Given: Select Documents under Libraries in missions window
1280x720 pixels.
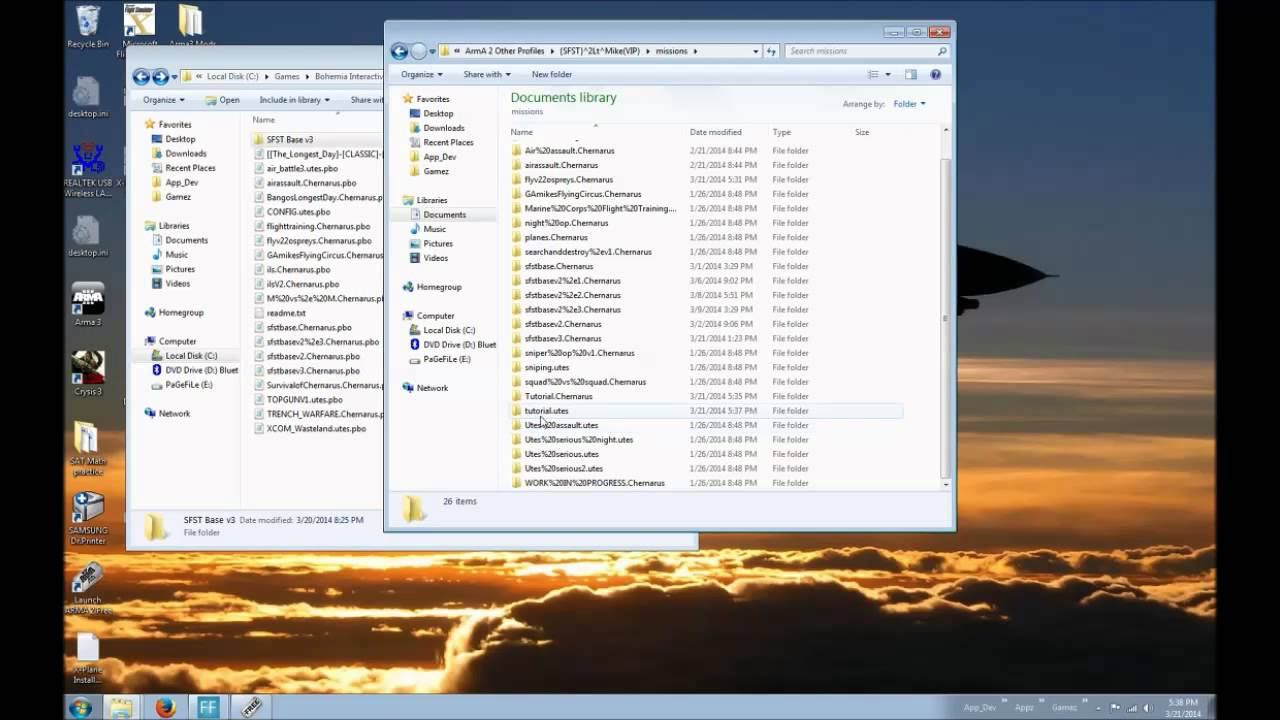Looking at the screenshot, I should (x=444, y=215).
